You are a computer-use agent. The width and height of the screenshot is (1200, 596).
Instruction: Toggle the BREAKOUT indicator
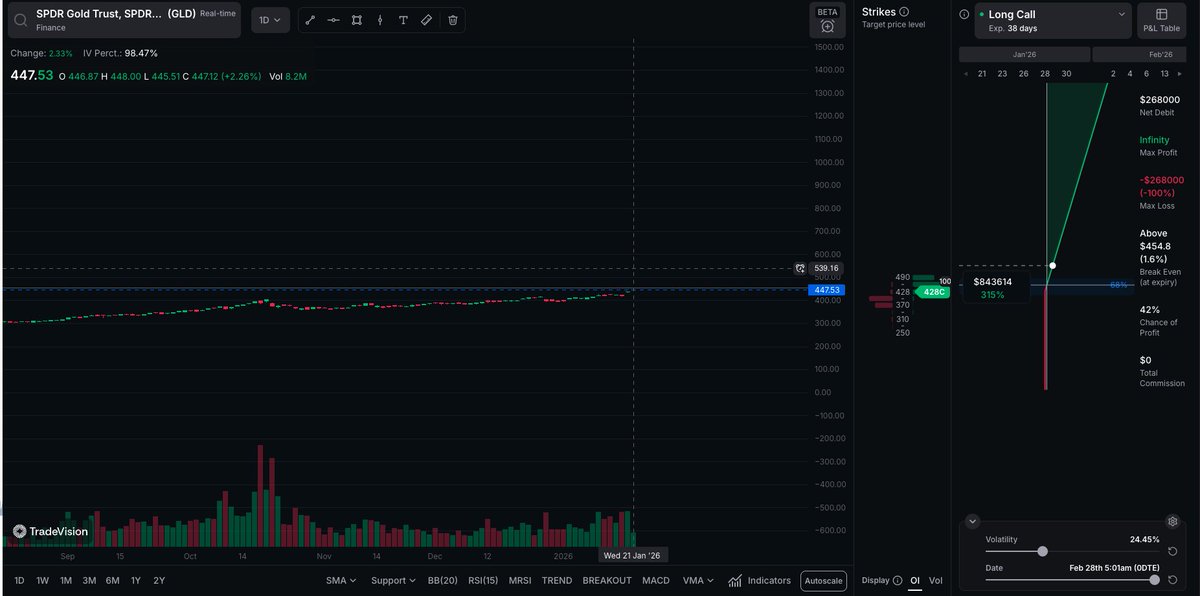coord(607,580)
